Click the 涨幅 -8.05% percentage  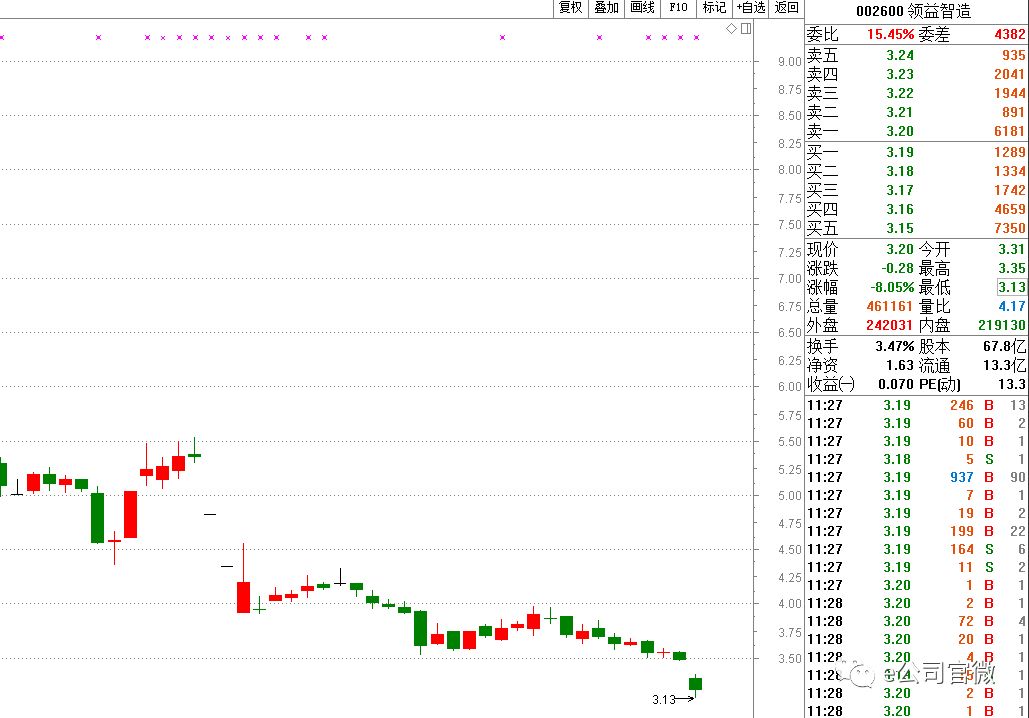[892, 287]
